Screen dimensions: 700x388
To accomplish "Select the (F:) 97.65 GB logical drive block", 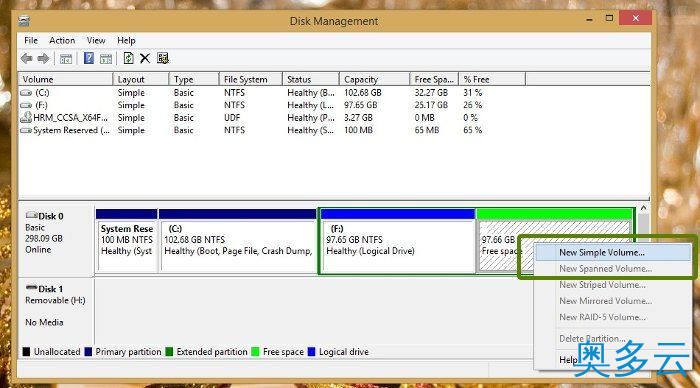I will (397, 241).
